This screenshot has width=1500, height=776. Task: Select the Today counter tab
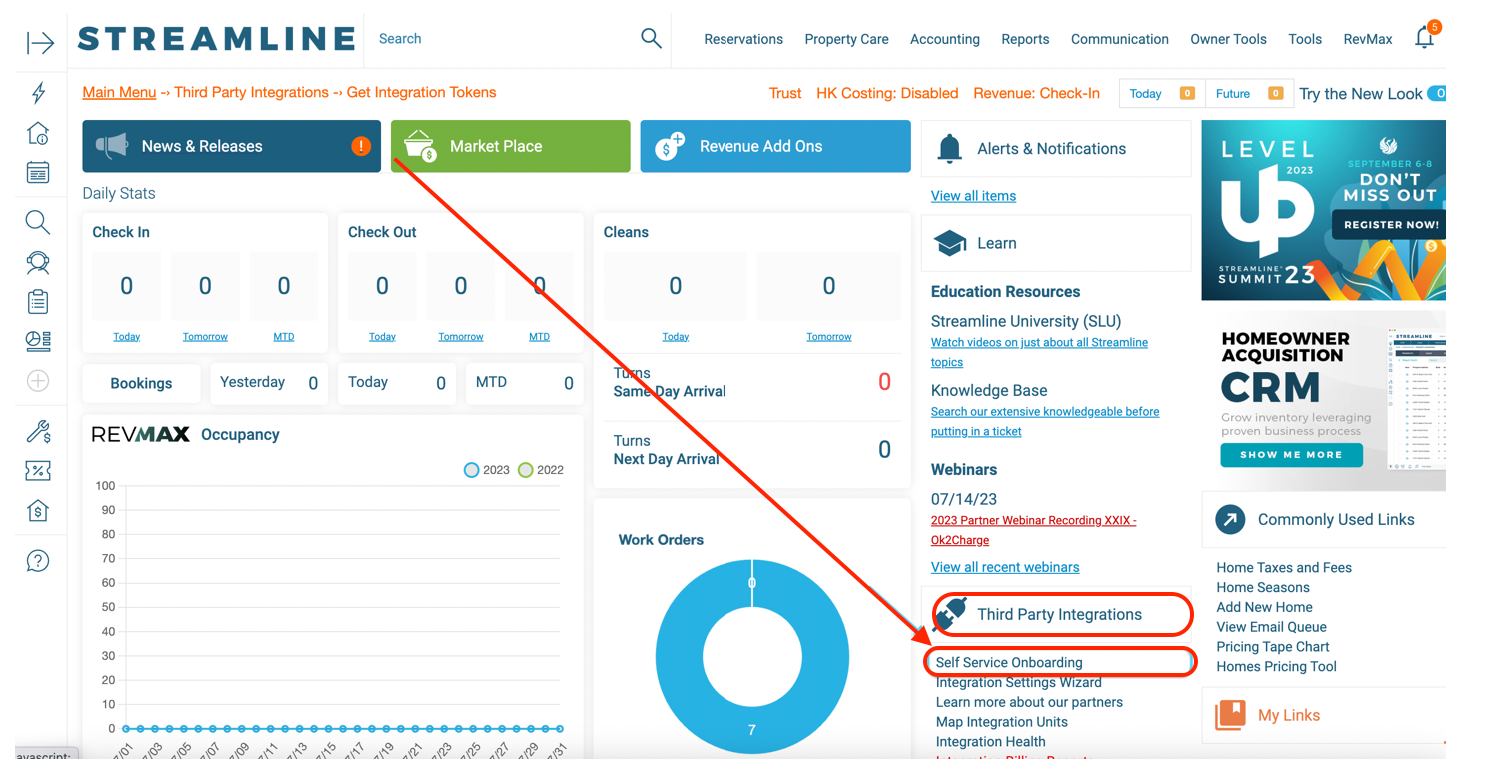1162,93
